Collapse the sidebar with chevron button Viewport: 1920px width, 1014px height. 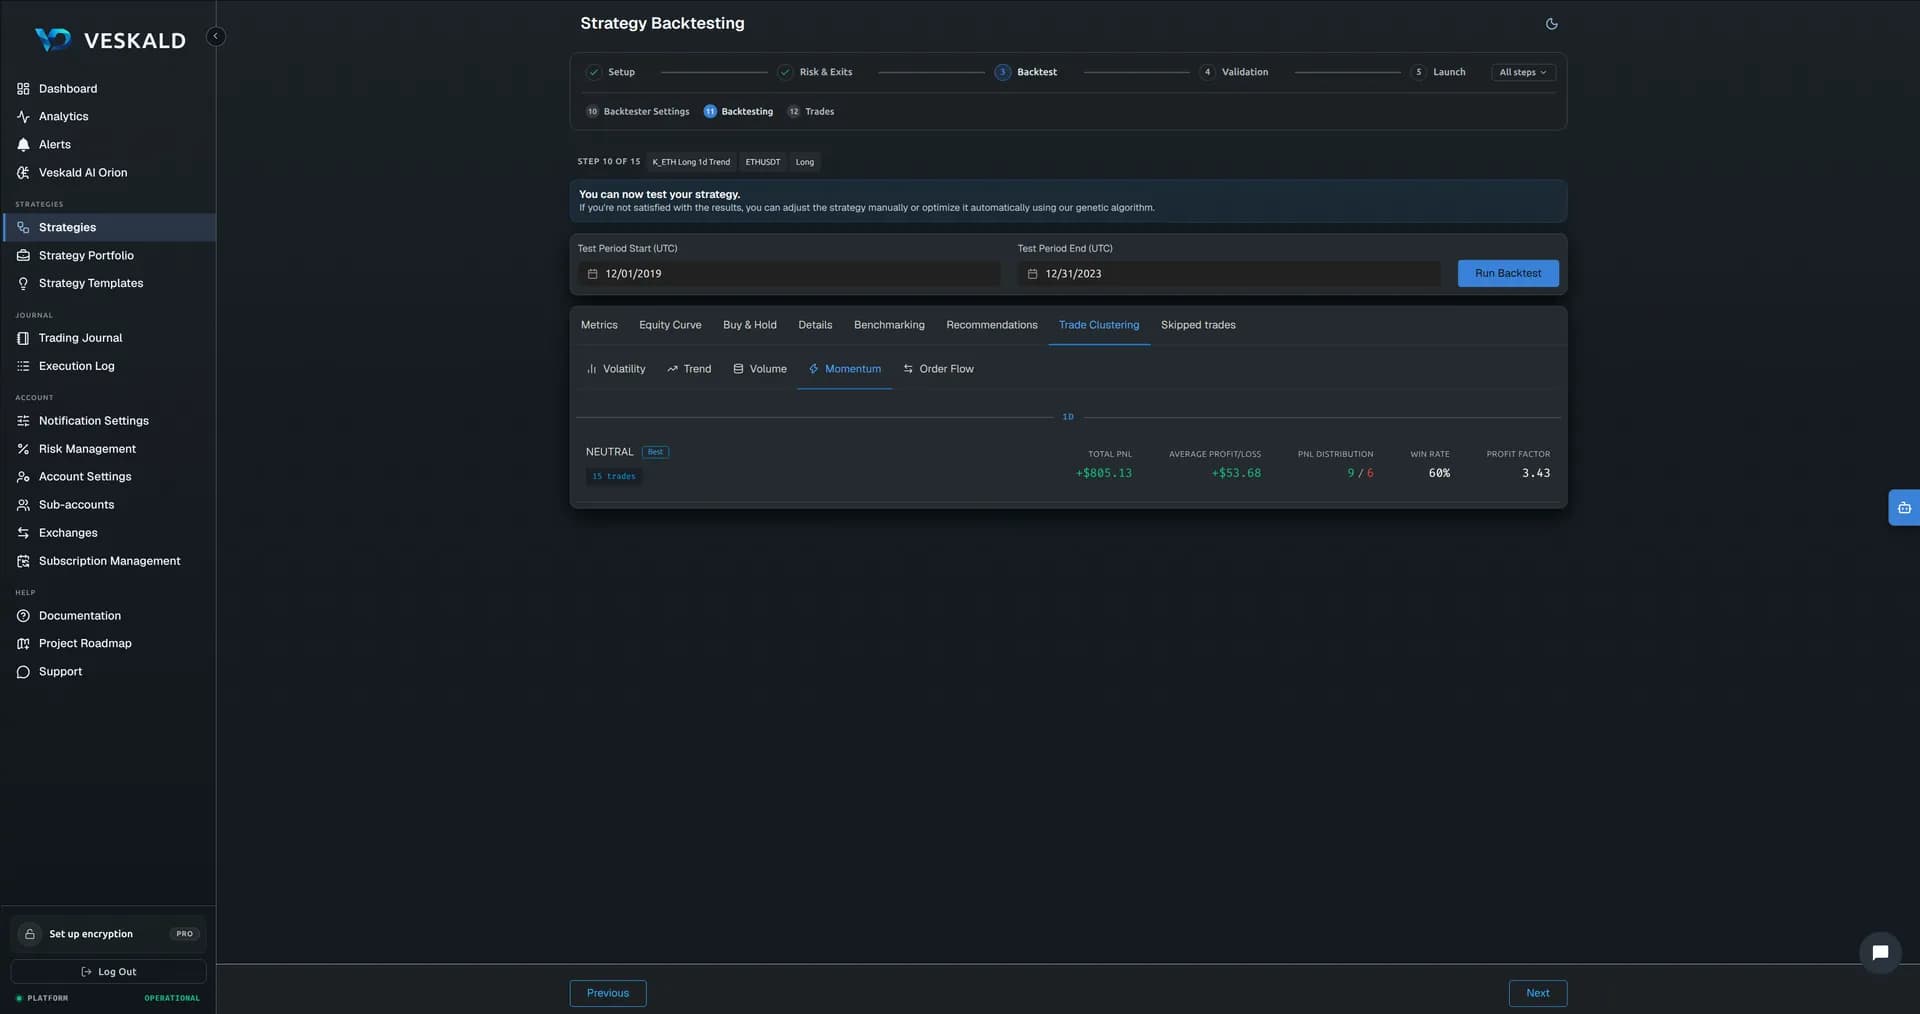coord(215,36)
